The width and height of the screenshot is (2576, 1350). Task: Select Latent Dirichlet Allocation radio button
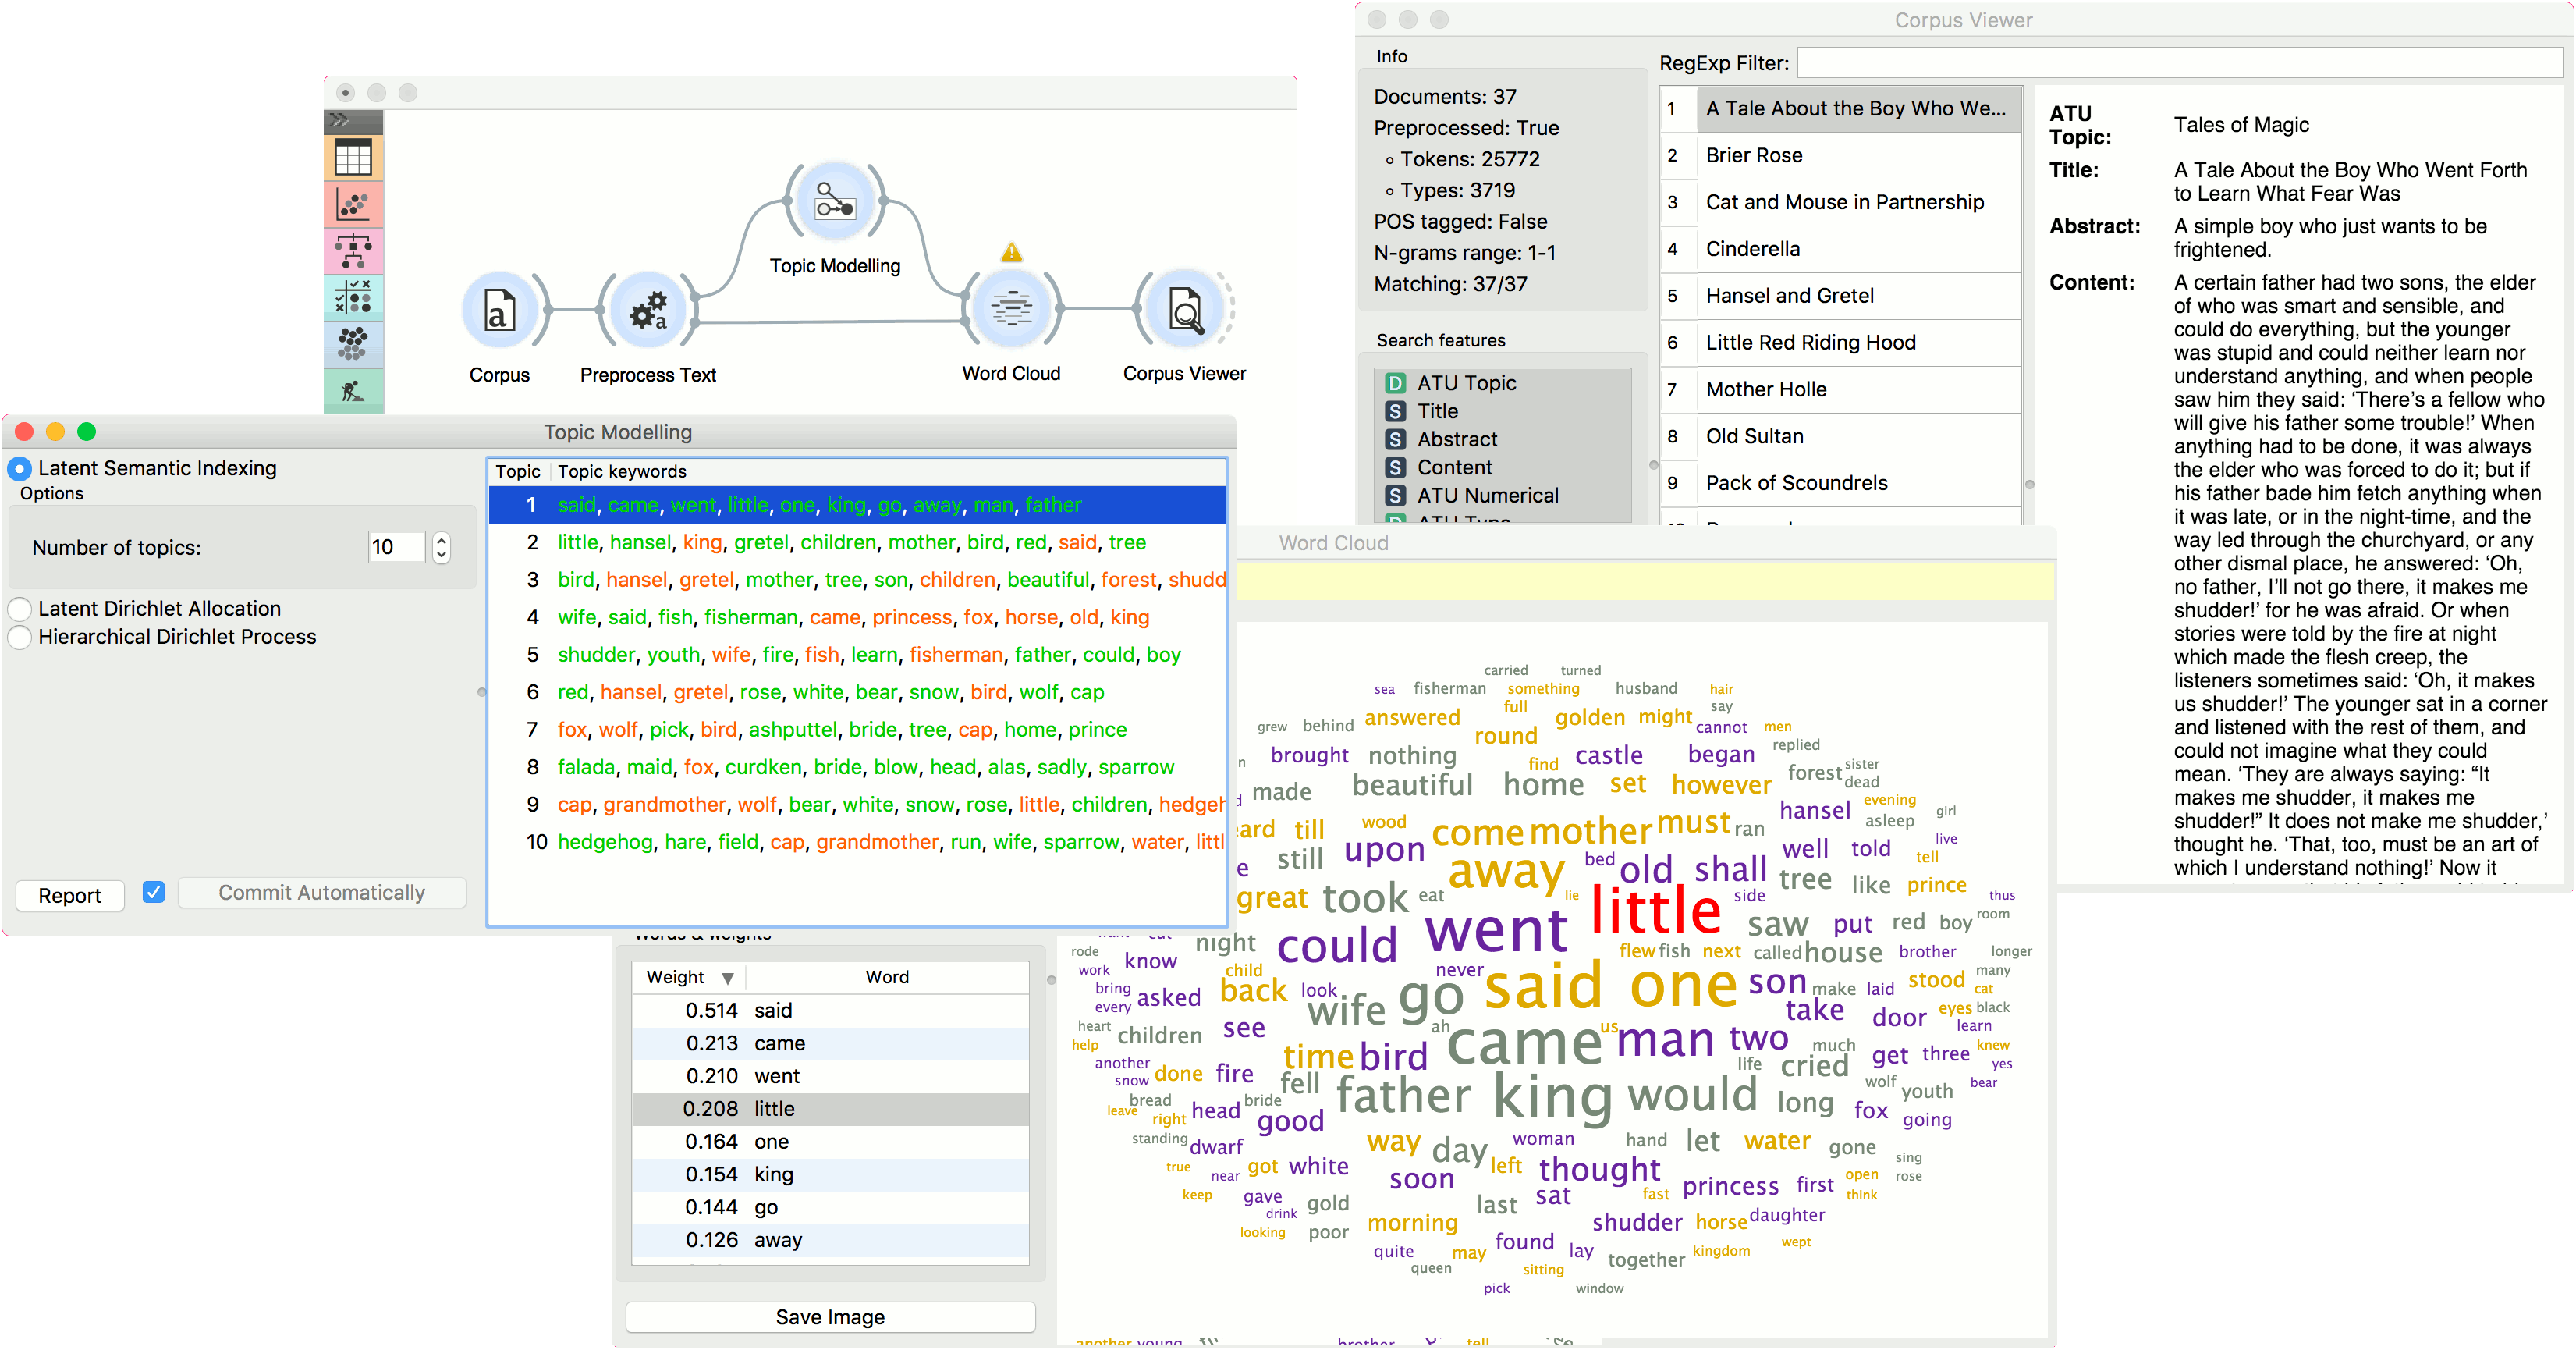[20, 609]
